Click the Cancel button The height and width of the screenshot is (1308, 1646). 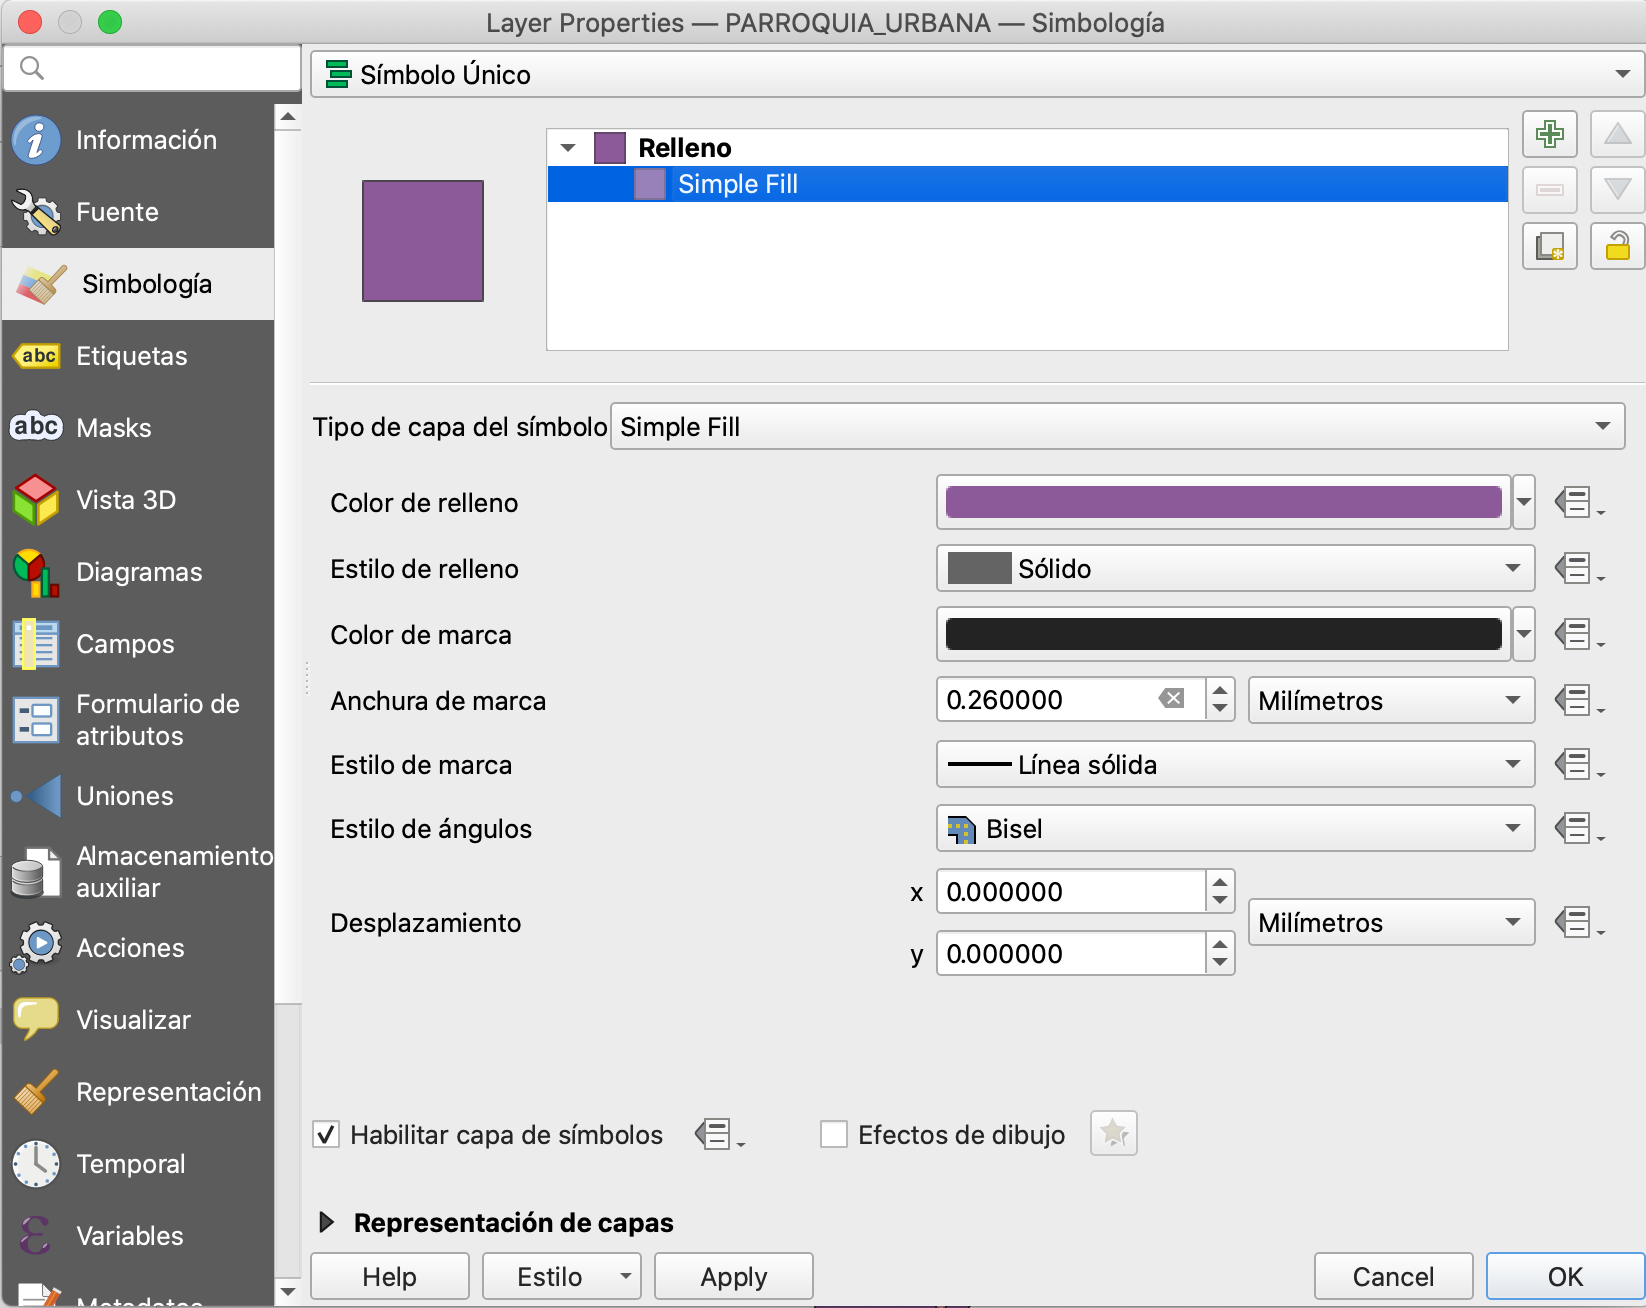(x=1392, y=1277)
